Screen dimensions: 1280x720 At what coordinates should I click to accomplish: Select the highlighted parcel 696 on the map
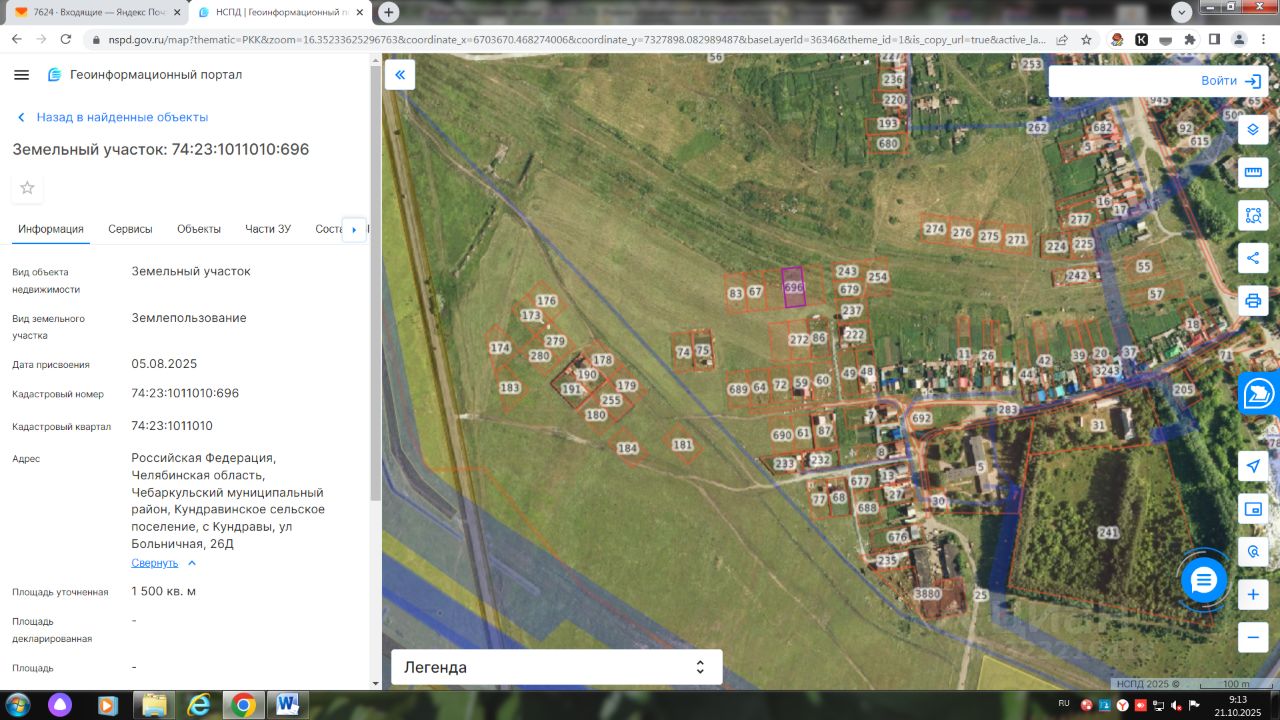pyautogui.click(x=793, y=287)
